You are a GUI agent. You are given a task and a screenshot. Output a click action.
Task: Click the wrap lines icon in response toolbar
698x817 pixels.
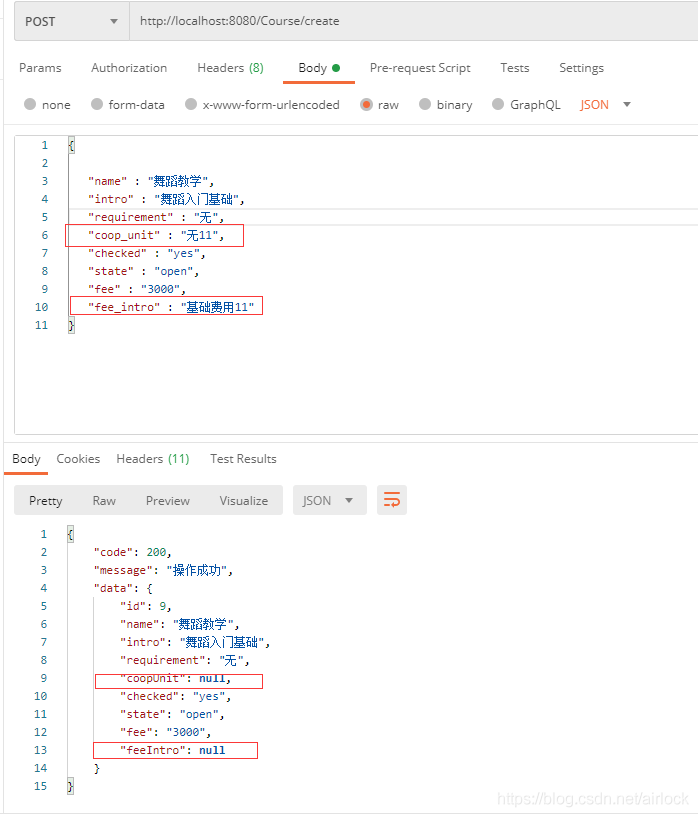[x=392, y=500]
